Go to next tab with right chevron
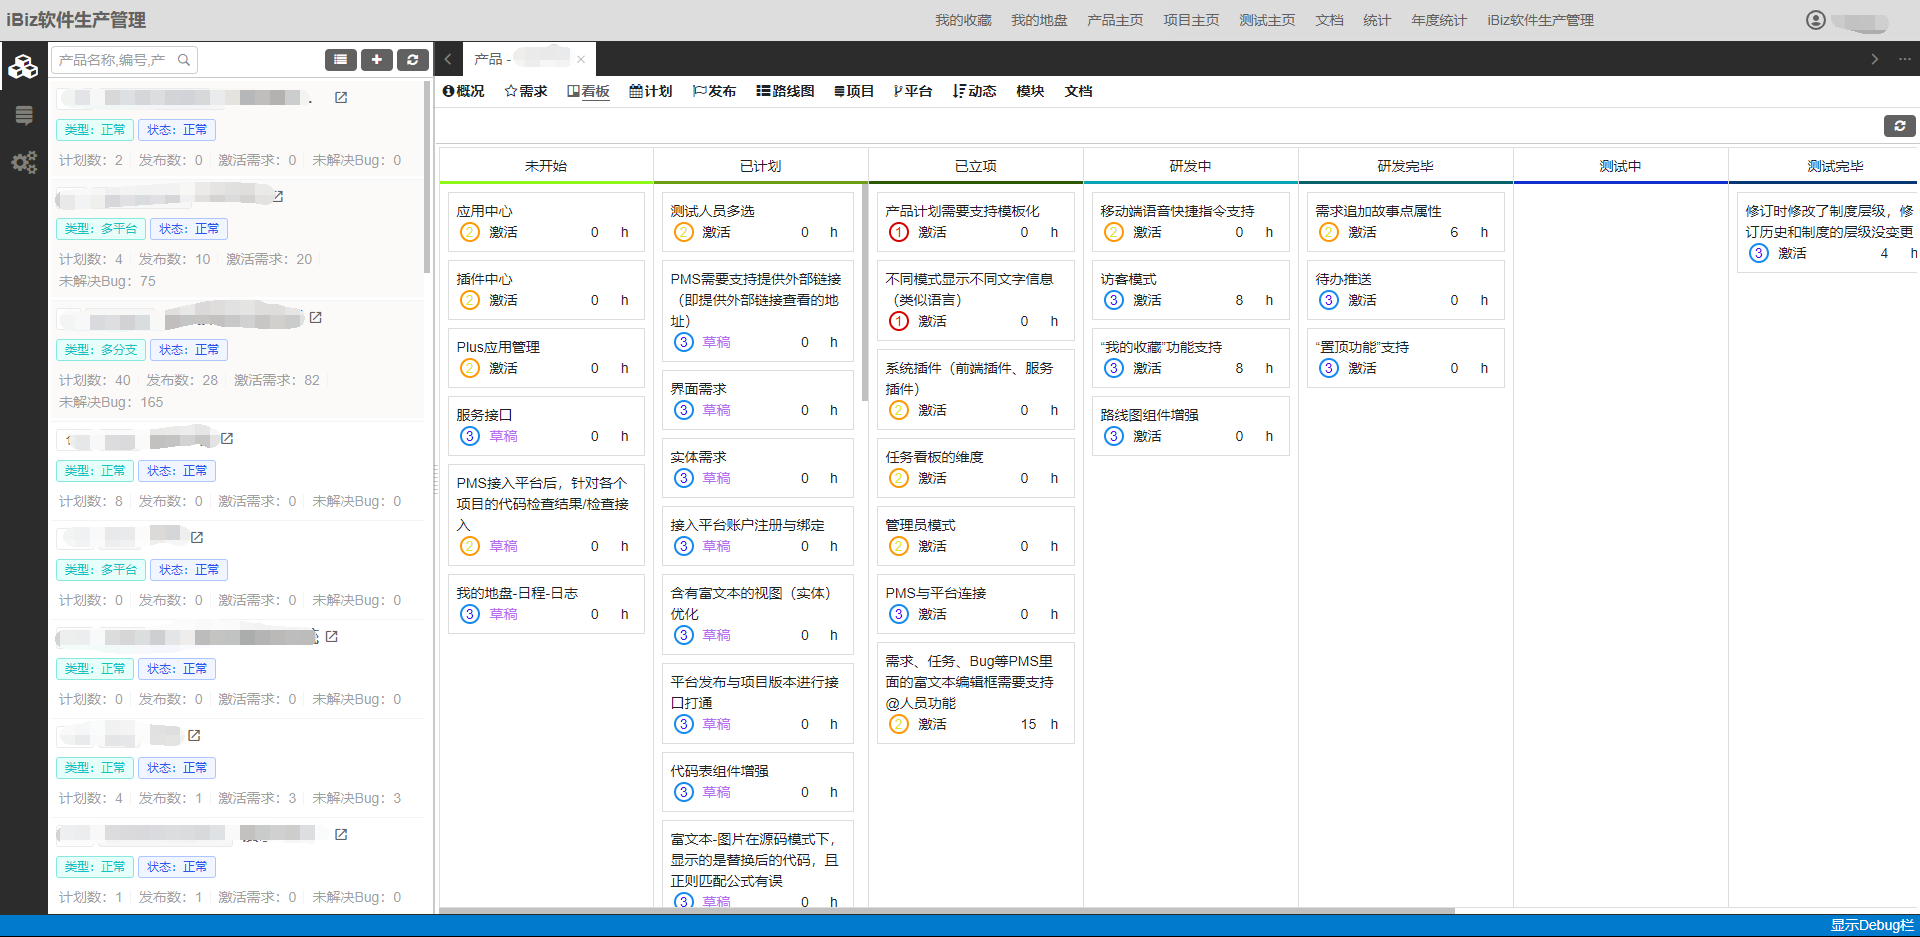 point(1875,59)
